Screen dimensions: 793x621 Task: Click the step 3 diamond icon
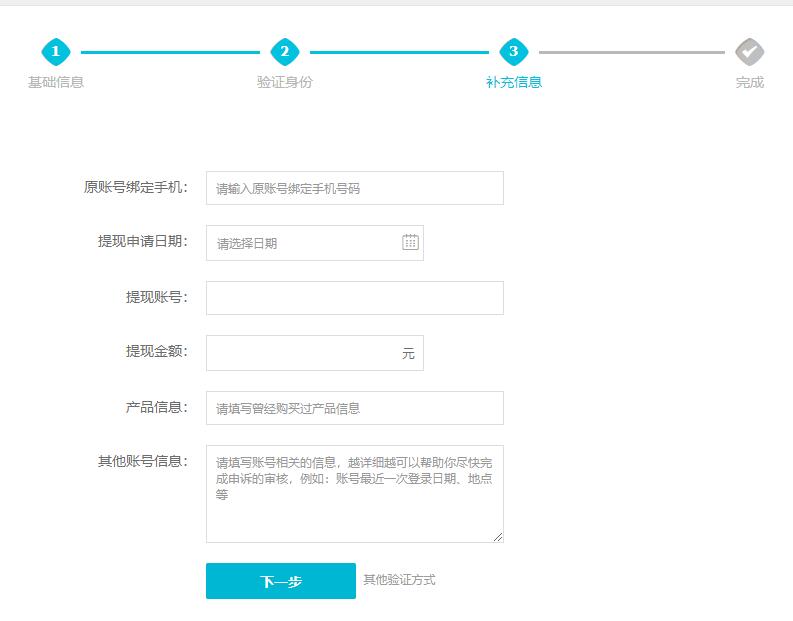(514, 51)
